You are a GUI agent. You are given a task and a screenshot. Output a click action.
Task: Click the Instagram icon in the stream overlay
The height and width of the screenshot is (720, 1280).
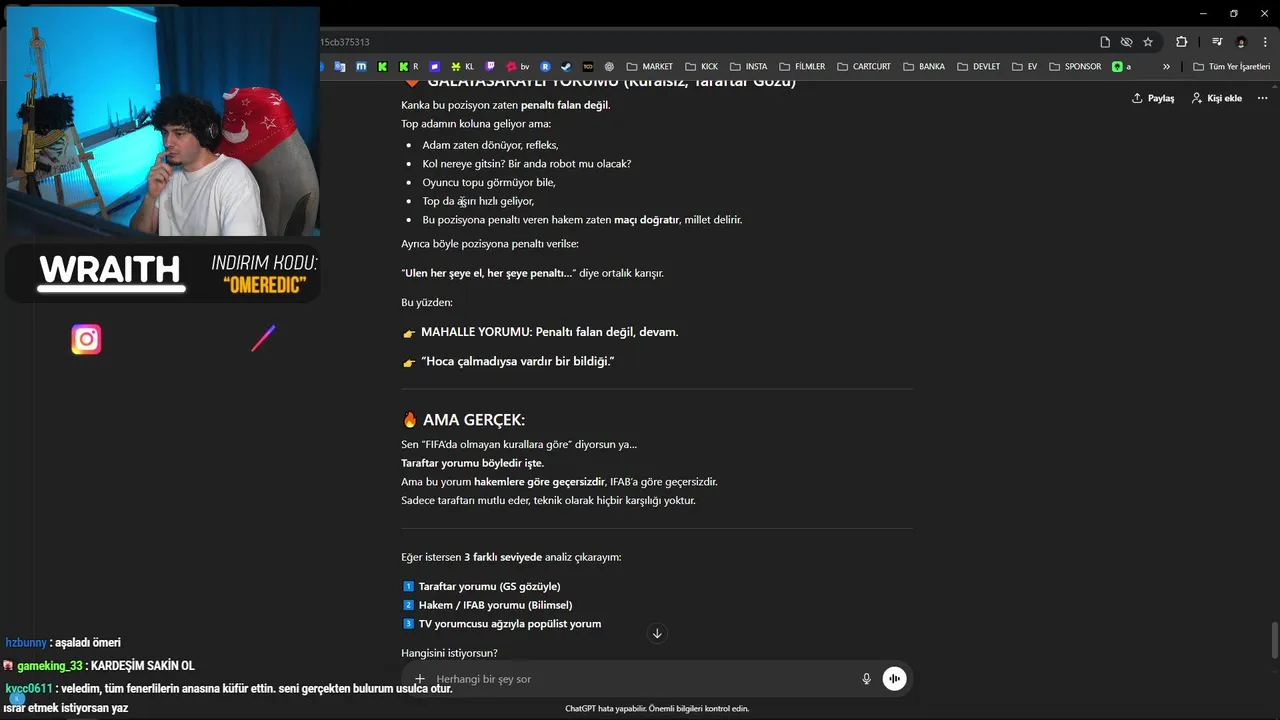86,340
